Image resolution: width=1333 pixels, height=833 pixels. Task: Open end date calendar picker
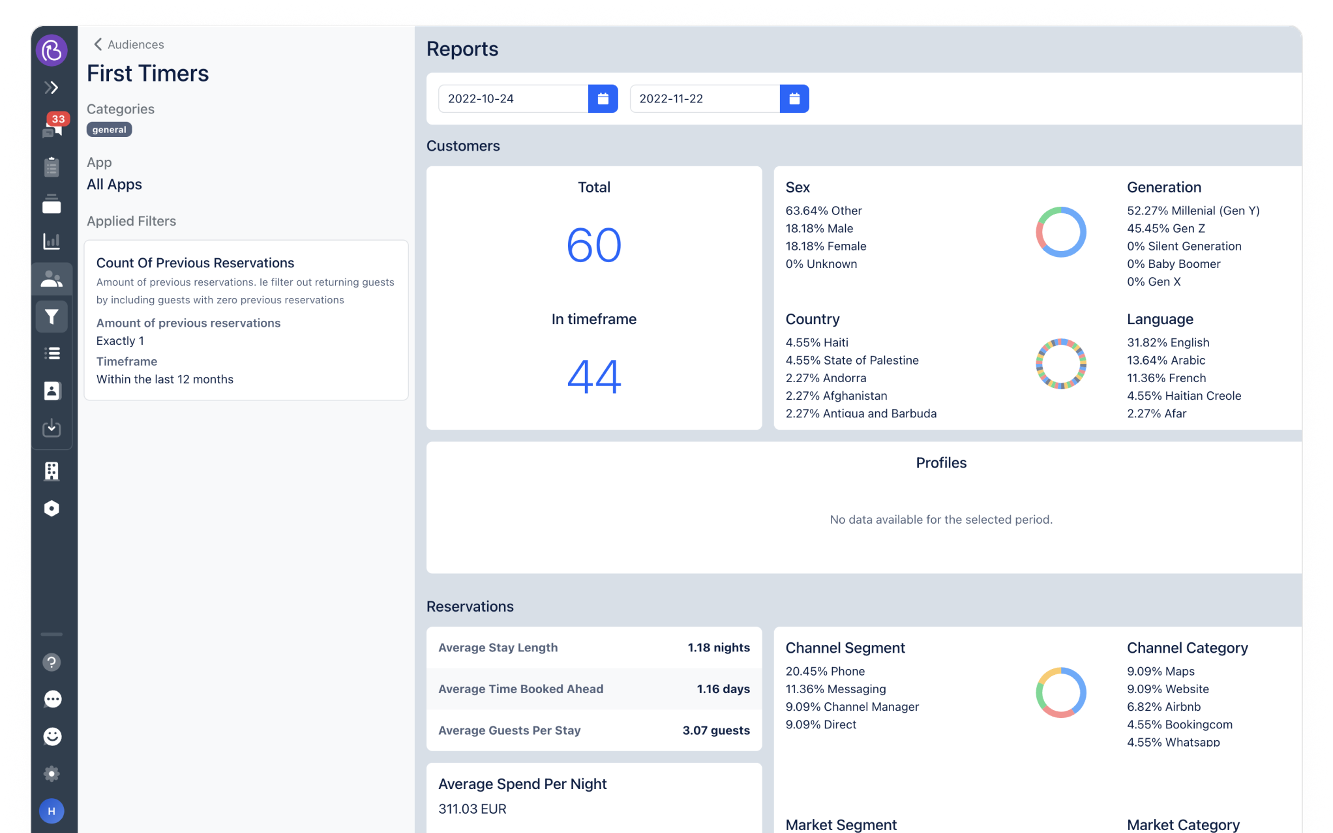point(794,99)
